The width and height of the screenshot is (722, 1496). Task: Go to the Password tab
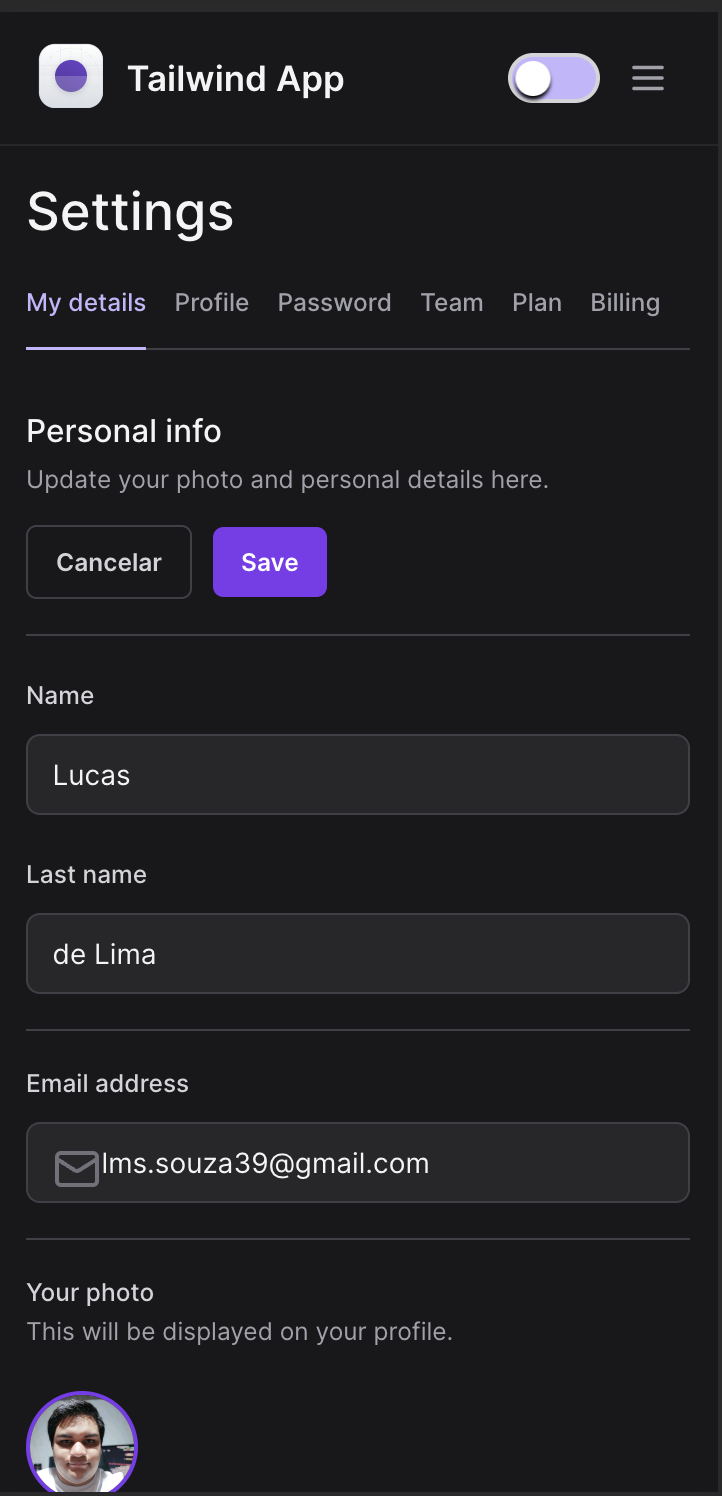[334, 303]
